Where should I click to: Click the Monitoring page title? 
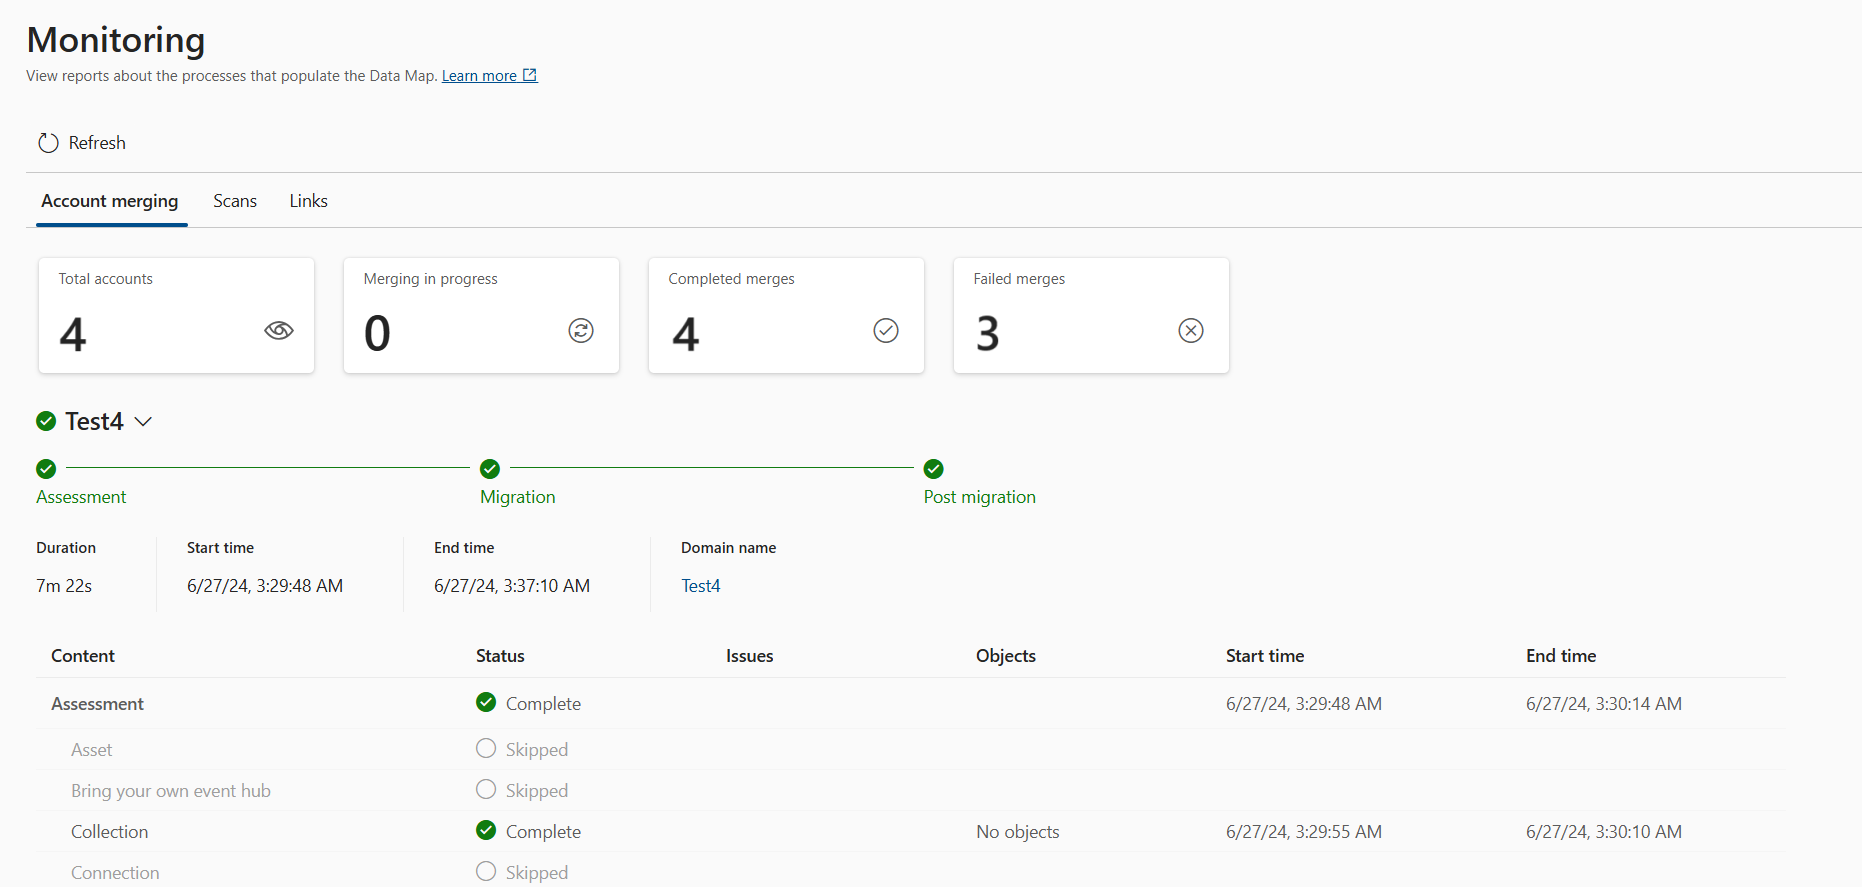pyautogui.click(x=116, y=40)
